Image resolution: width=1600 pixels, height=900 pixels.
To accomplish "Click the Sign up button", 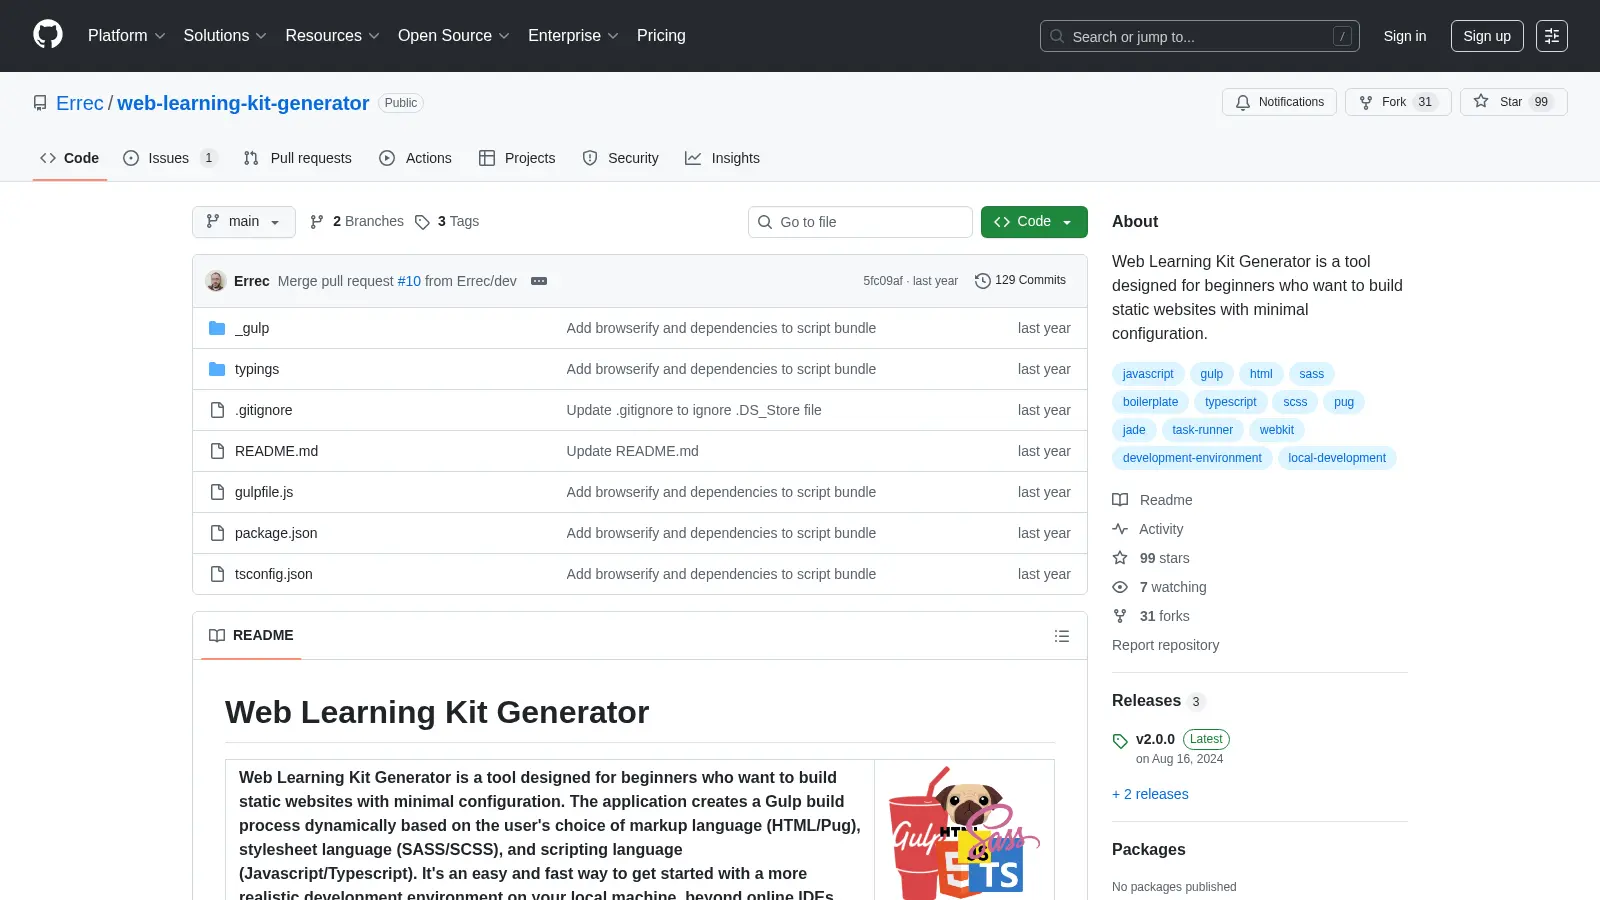I will tap(1487, 36).
